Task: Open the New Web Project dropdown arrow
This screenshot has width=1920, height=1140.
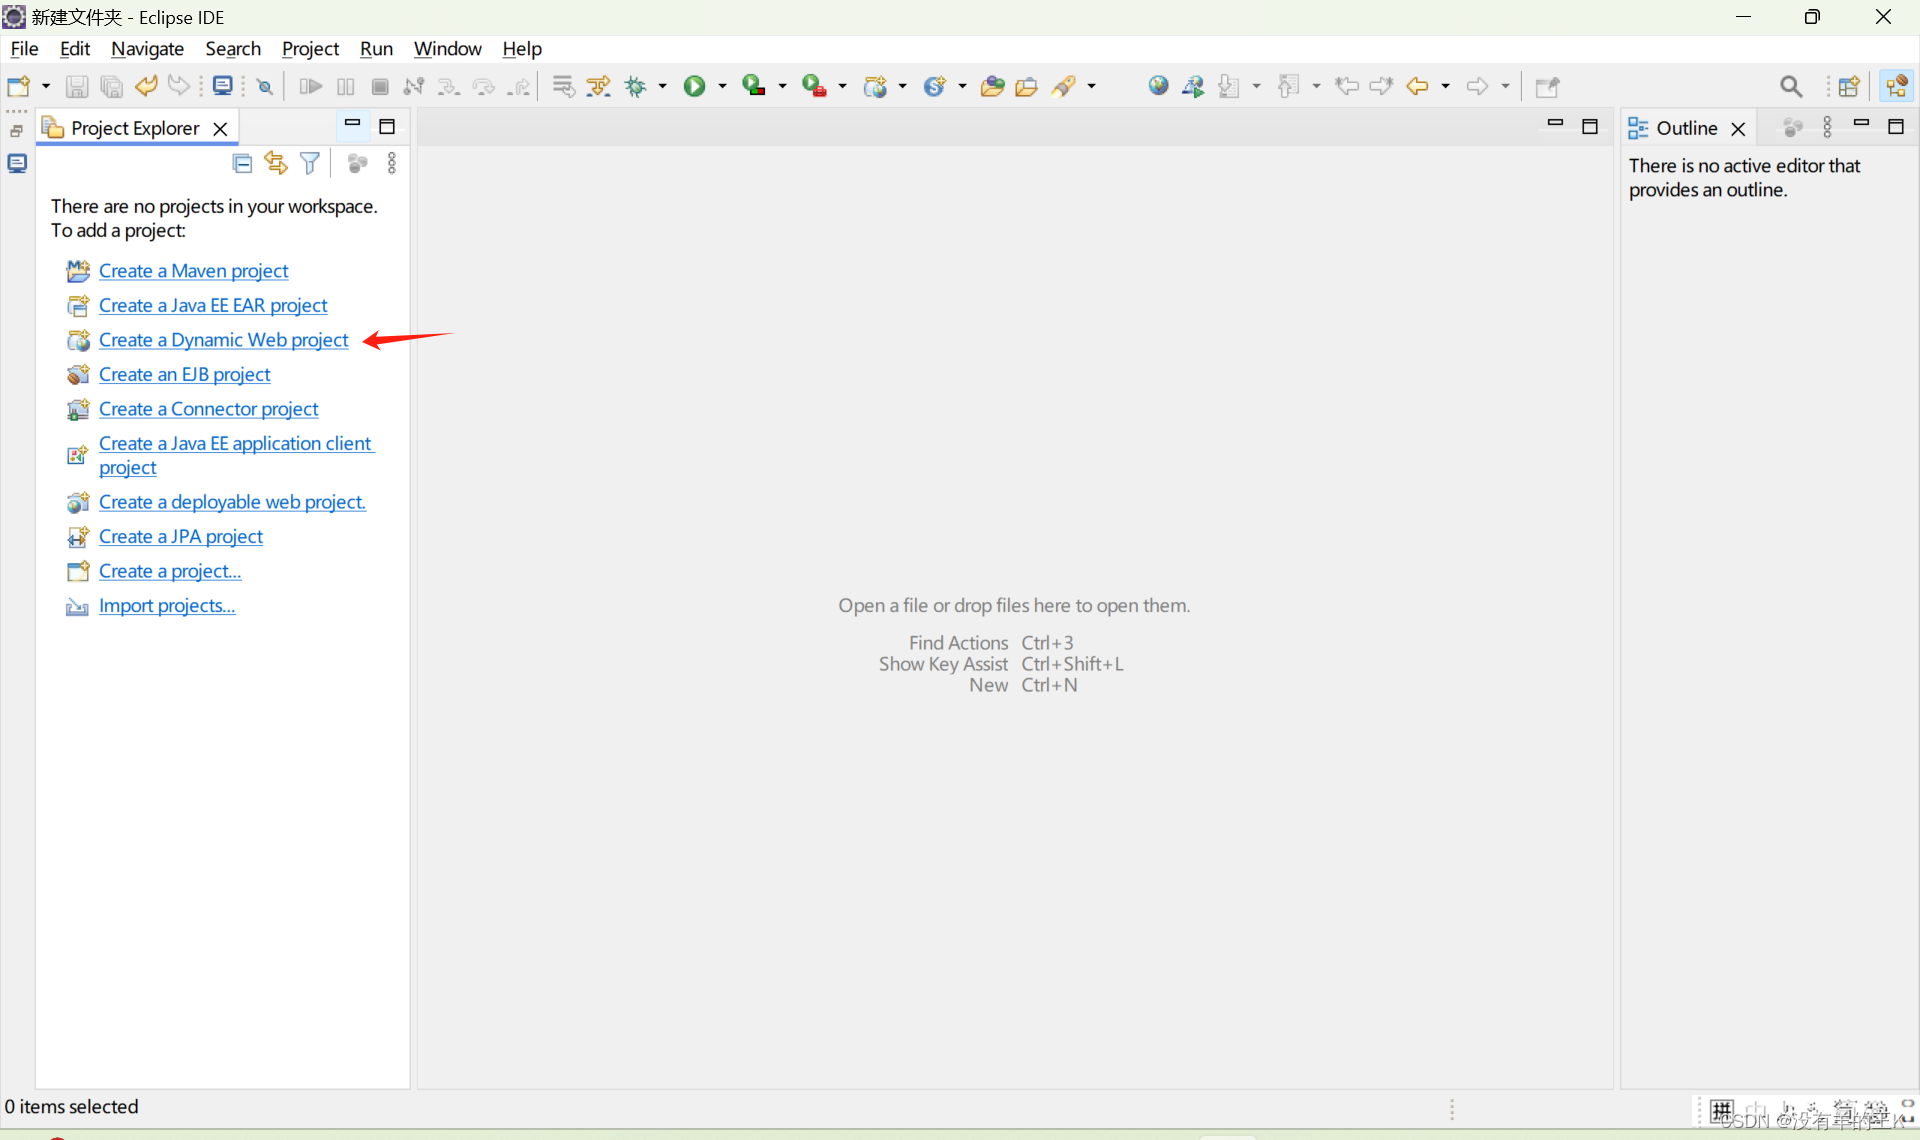Action: (903, 87)
